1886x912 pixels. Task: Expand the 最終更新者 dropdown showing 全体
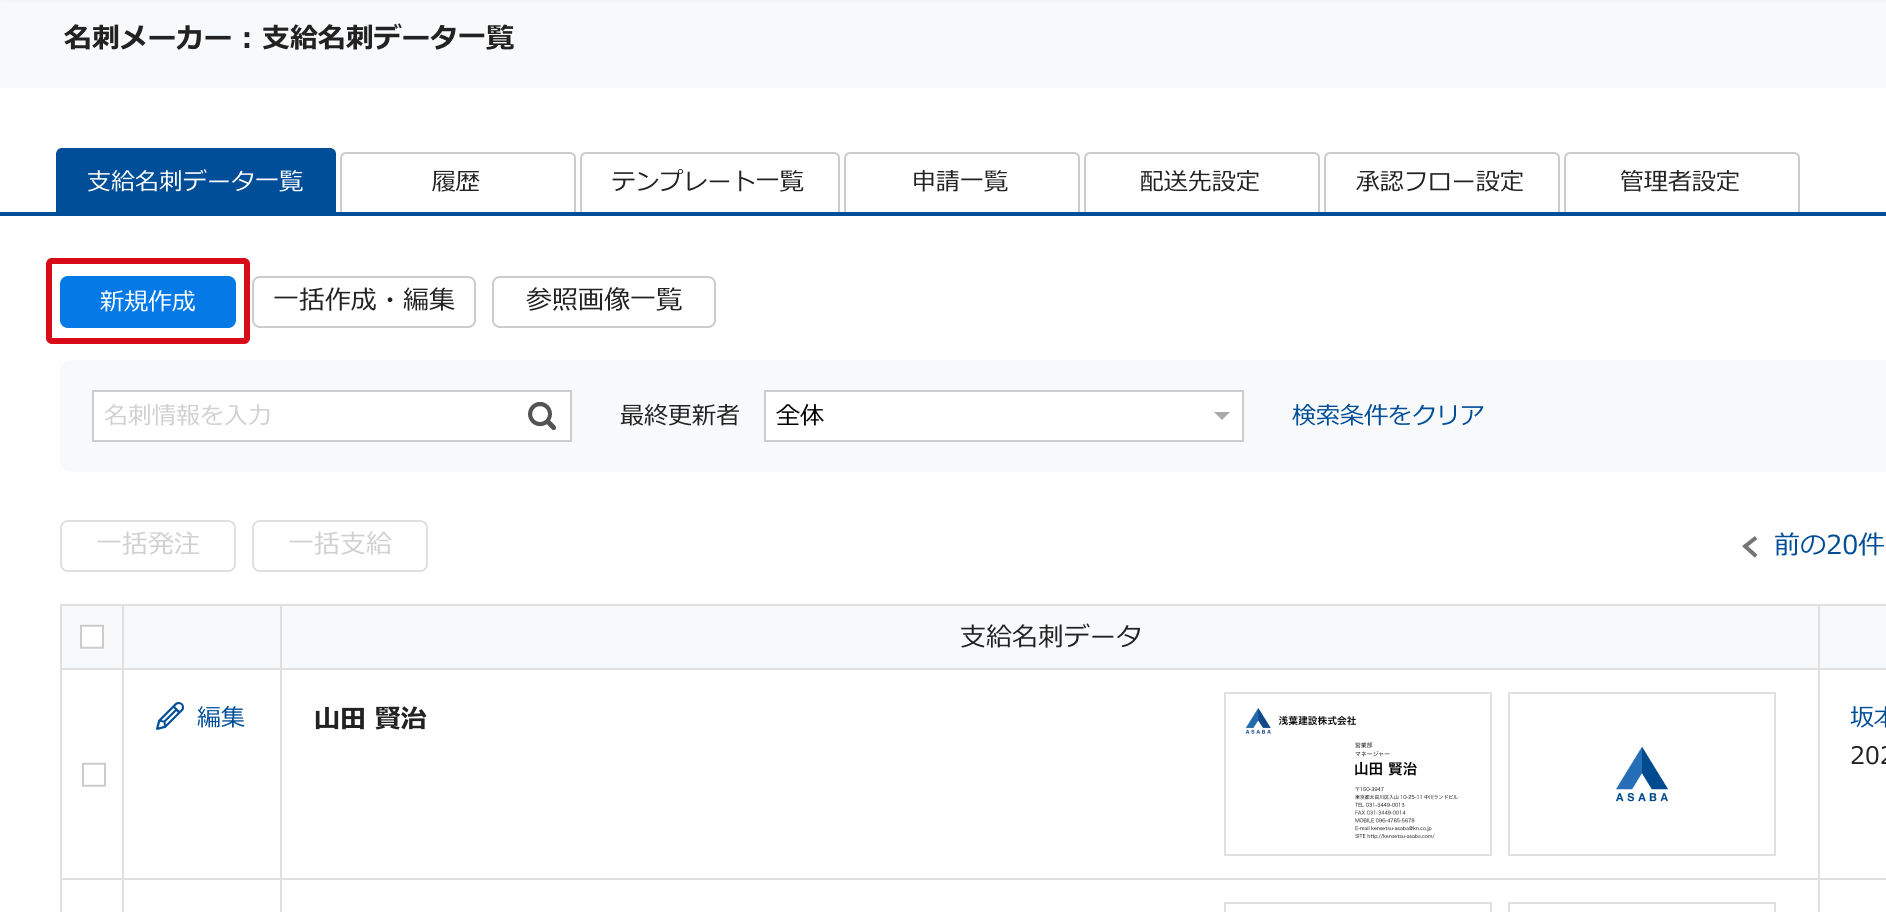[x=1002, y=416]
